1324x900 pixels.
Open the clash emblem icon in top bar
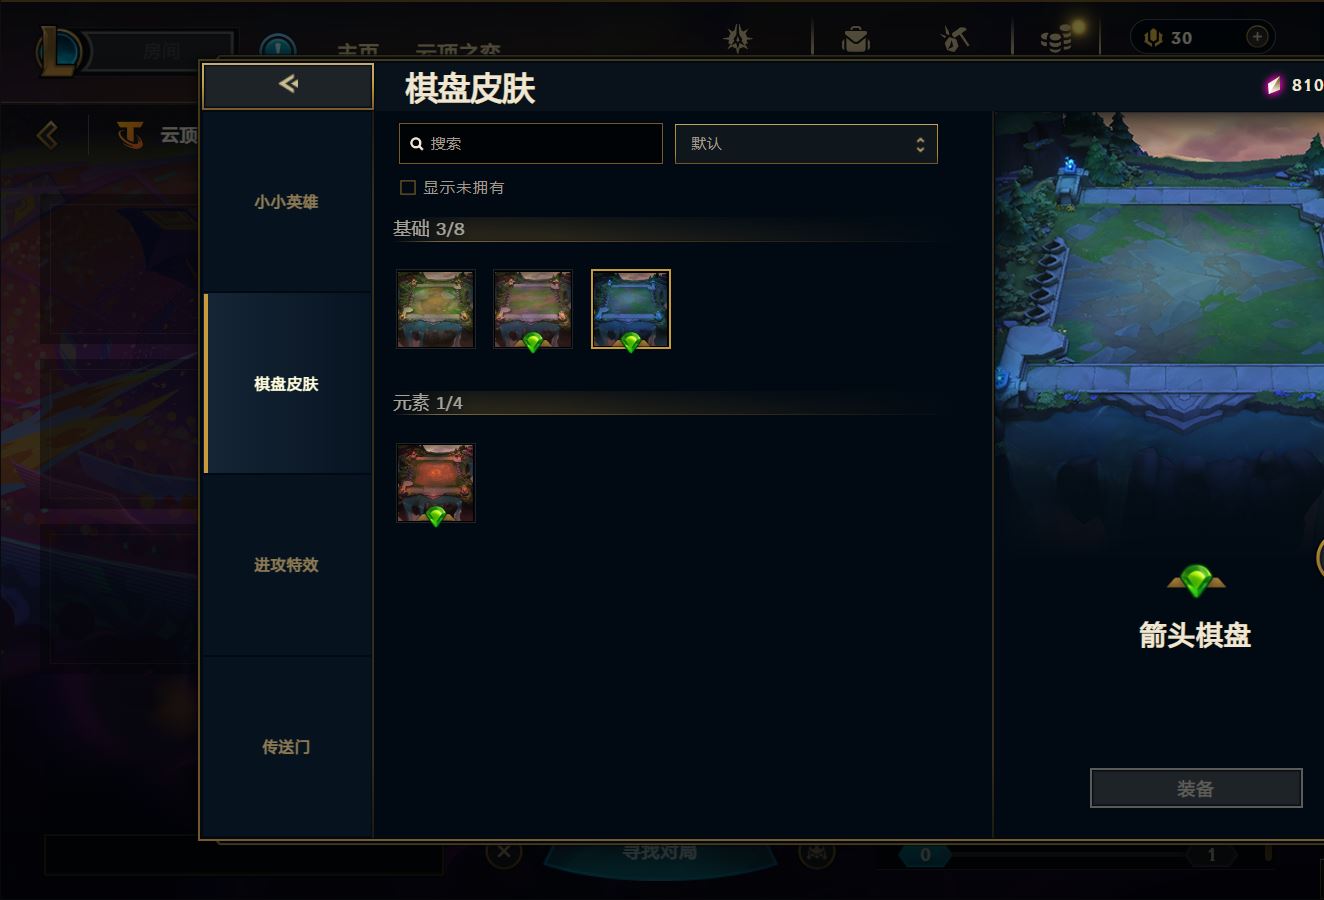coord(738,38)
